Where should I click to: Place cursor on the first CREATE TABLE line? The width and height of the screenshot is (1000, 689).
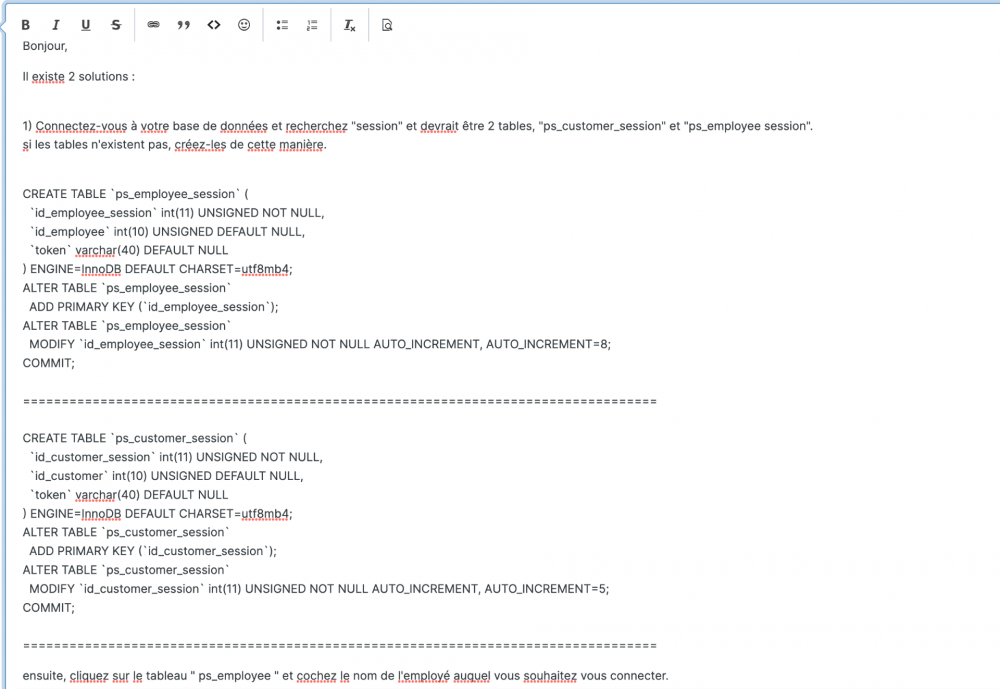[140, 193]
